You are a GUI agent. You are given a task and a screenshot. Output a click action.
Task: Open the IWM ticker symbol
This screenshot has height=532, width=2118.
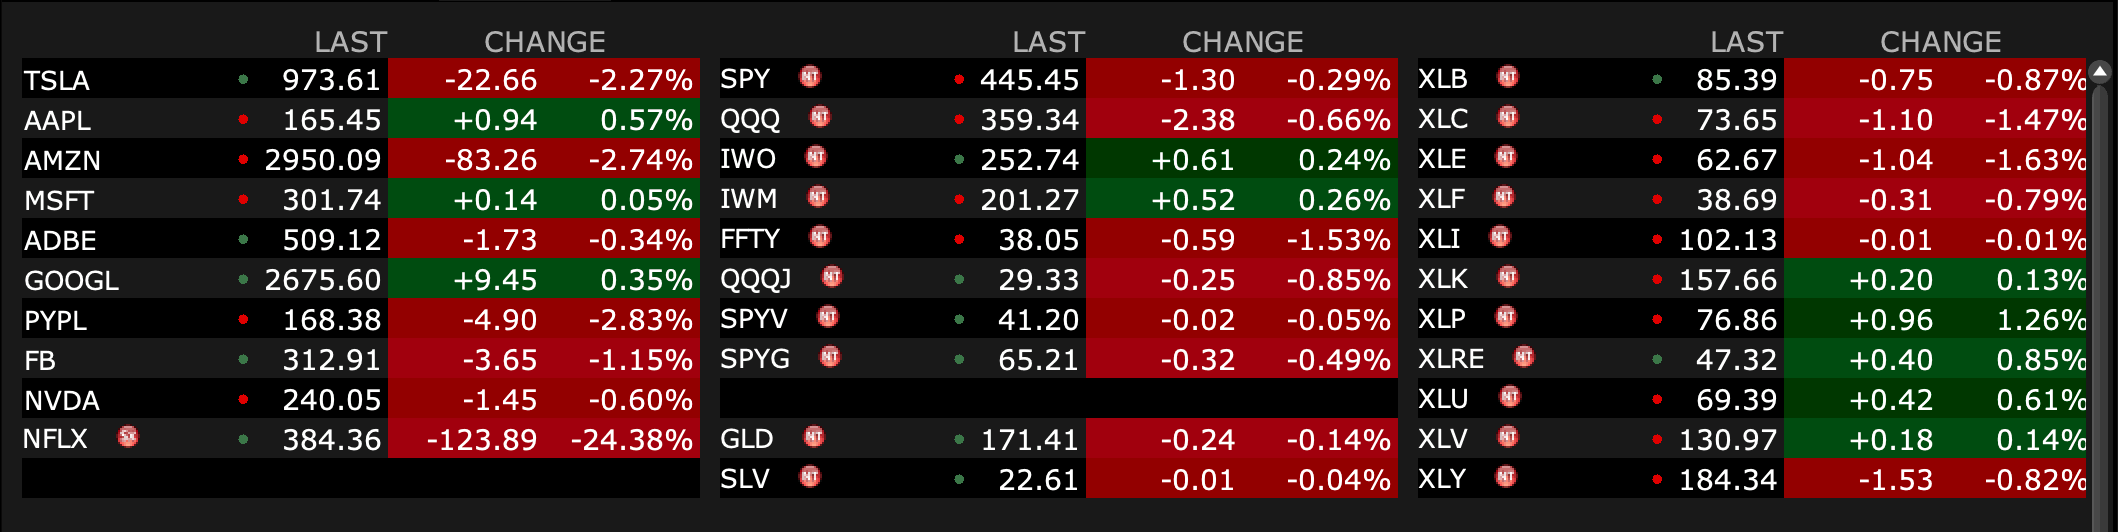coord(748,199)
